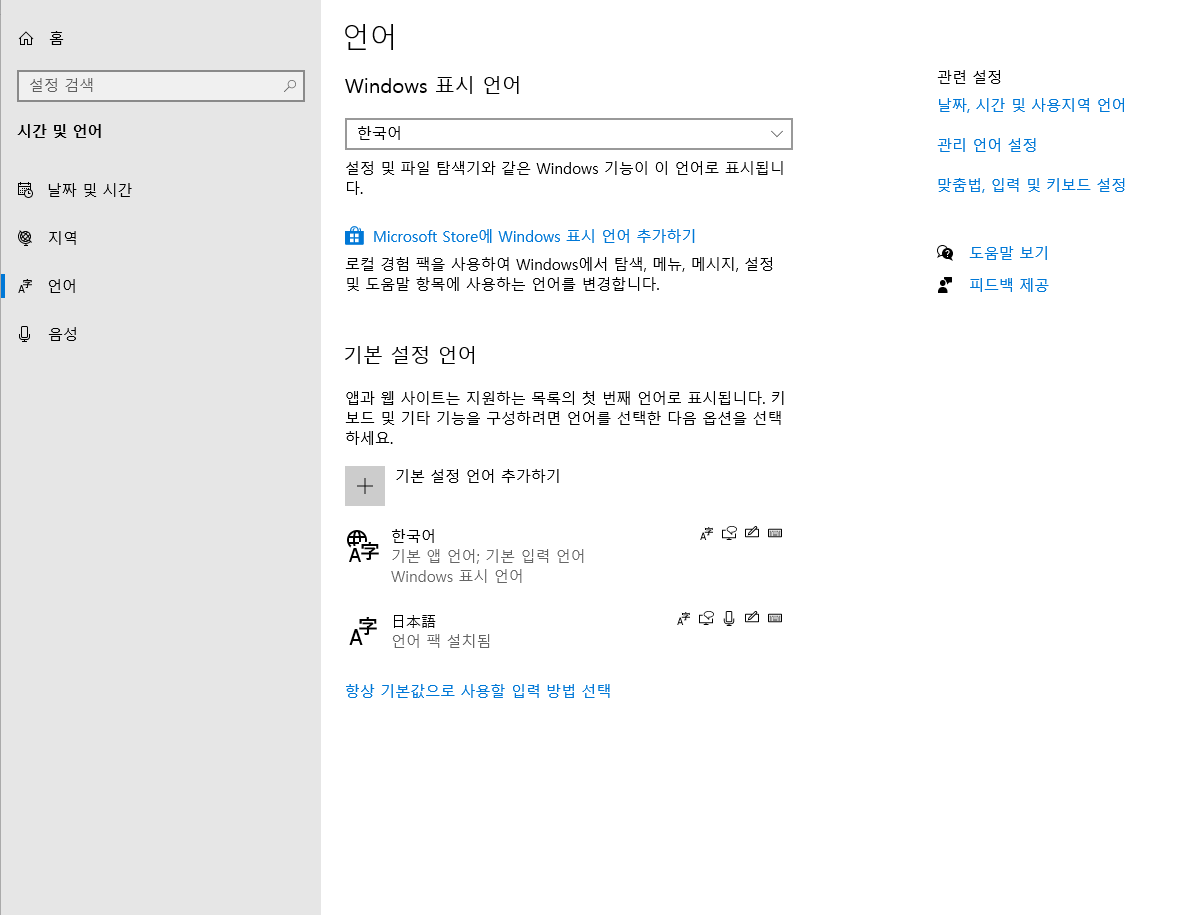The height and width of the screenshot is (915, 1193).
Task: Open 맞춤법, 입력 및 키보드 설정 link
Action: [1031, 185]
